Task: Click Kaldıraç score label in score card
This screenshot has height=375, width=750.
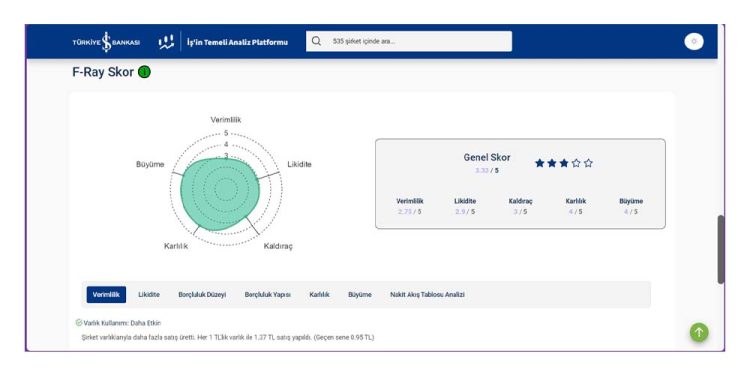Action: tap(520, 201)
